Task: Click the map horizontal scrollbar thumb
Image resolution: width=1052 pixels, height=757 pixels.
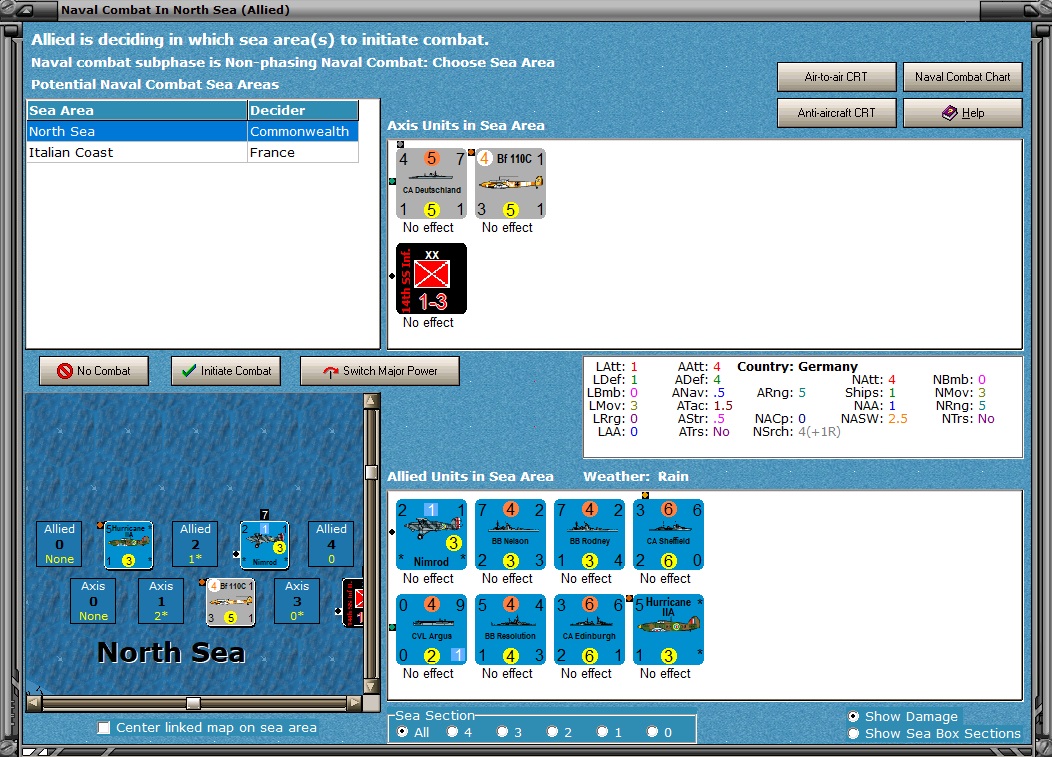Action: click(x=193, y=703)
